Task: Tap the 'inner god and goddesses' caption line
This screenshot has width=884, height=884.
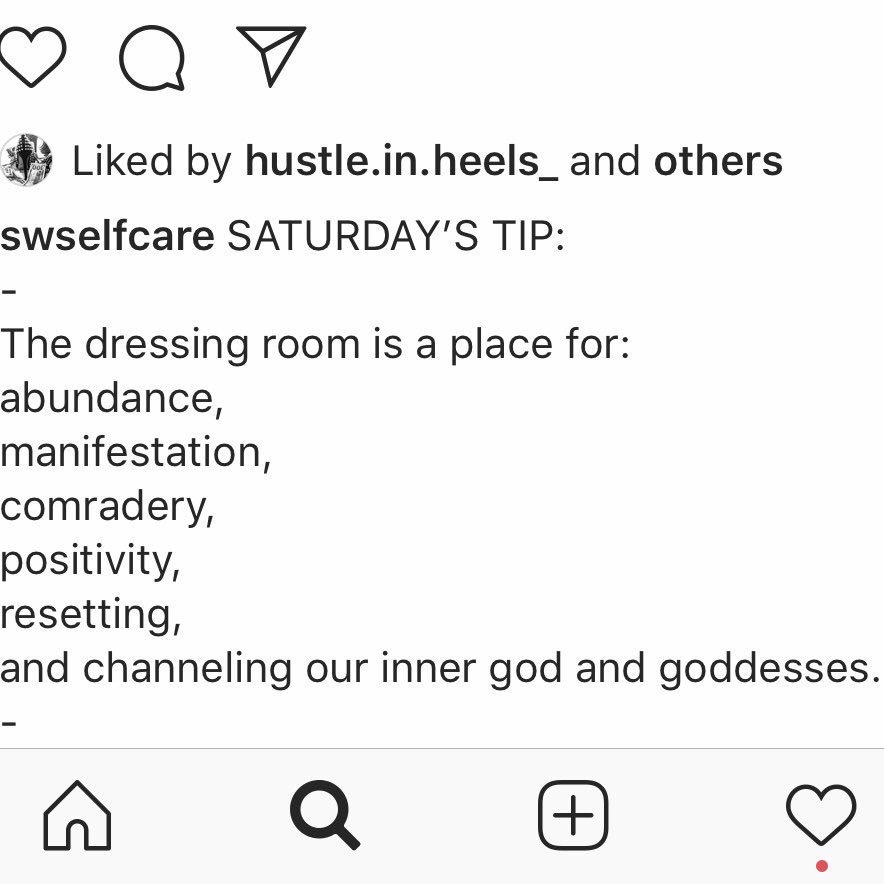Action: (440, 669)
